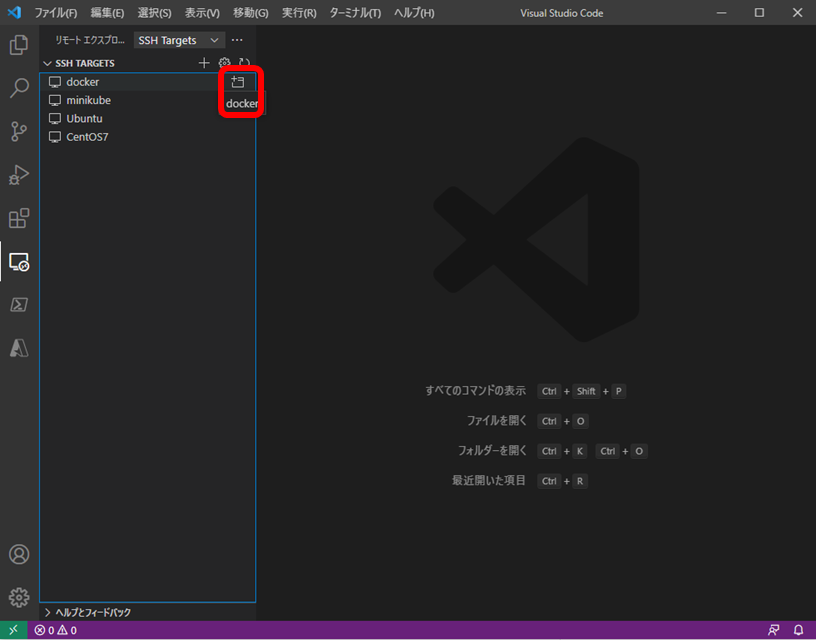Select the Ubuntu SSH target
The width and height of the screenshot is (816, 640).
[x=148, y=119]
